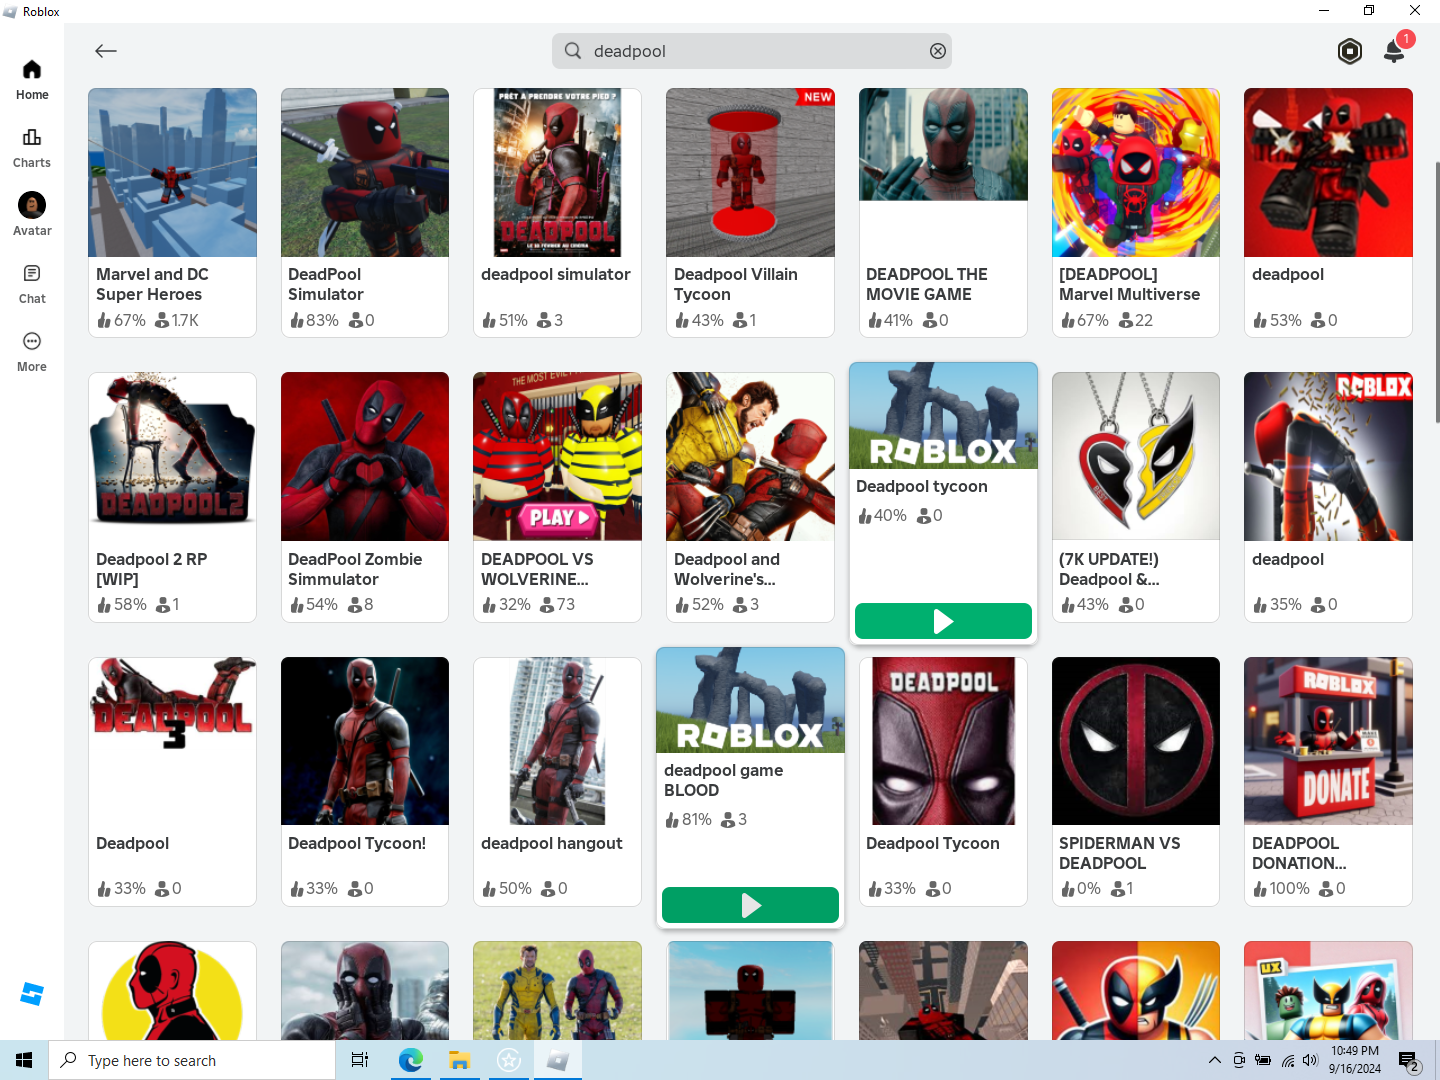This screenshot has width=1440, height=1080.
Task: Open the volume control tray icon
Action: click(x=1311, y=1060)
